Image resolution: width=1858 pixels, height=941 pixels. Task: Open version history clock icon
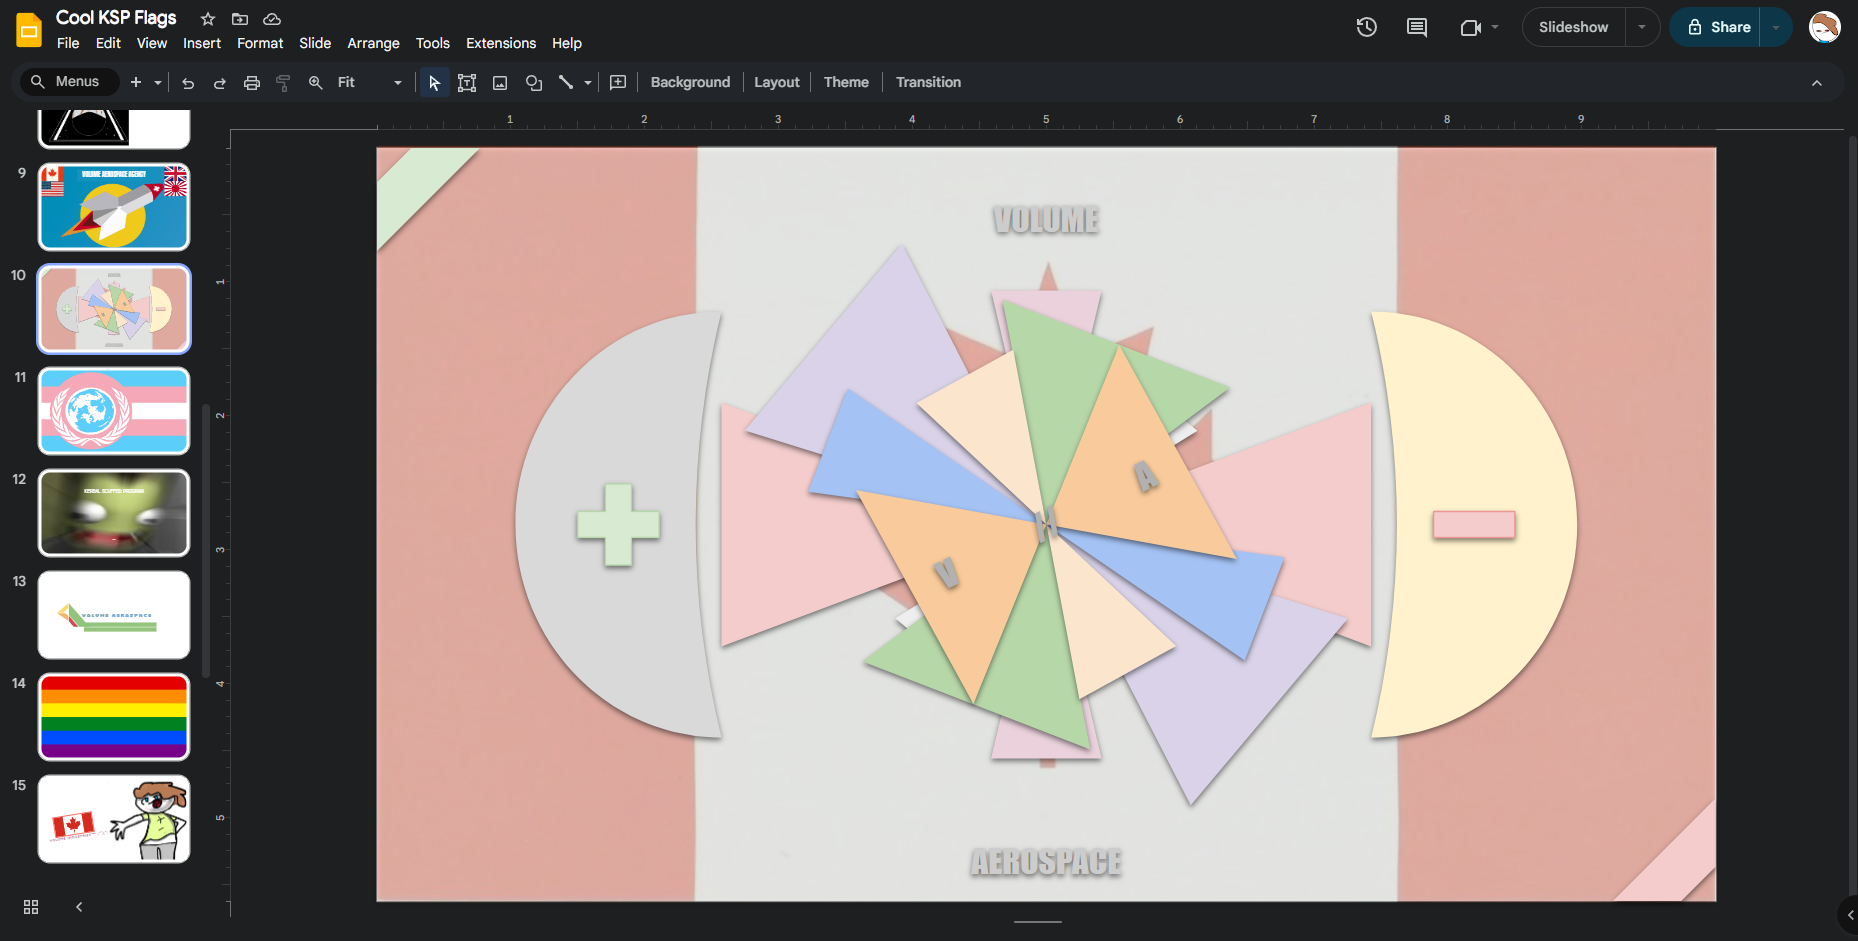pos(1367,27)
